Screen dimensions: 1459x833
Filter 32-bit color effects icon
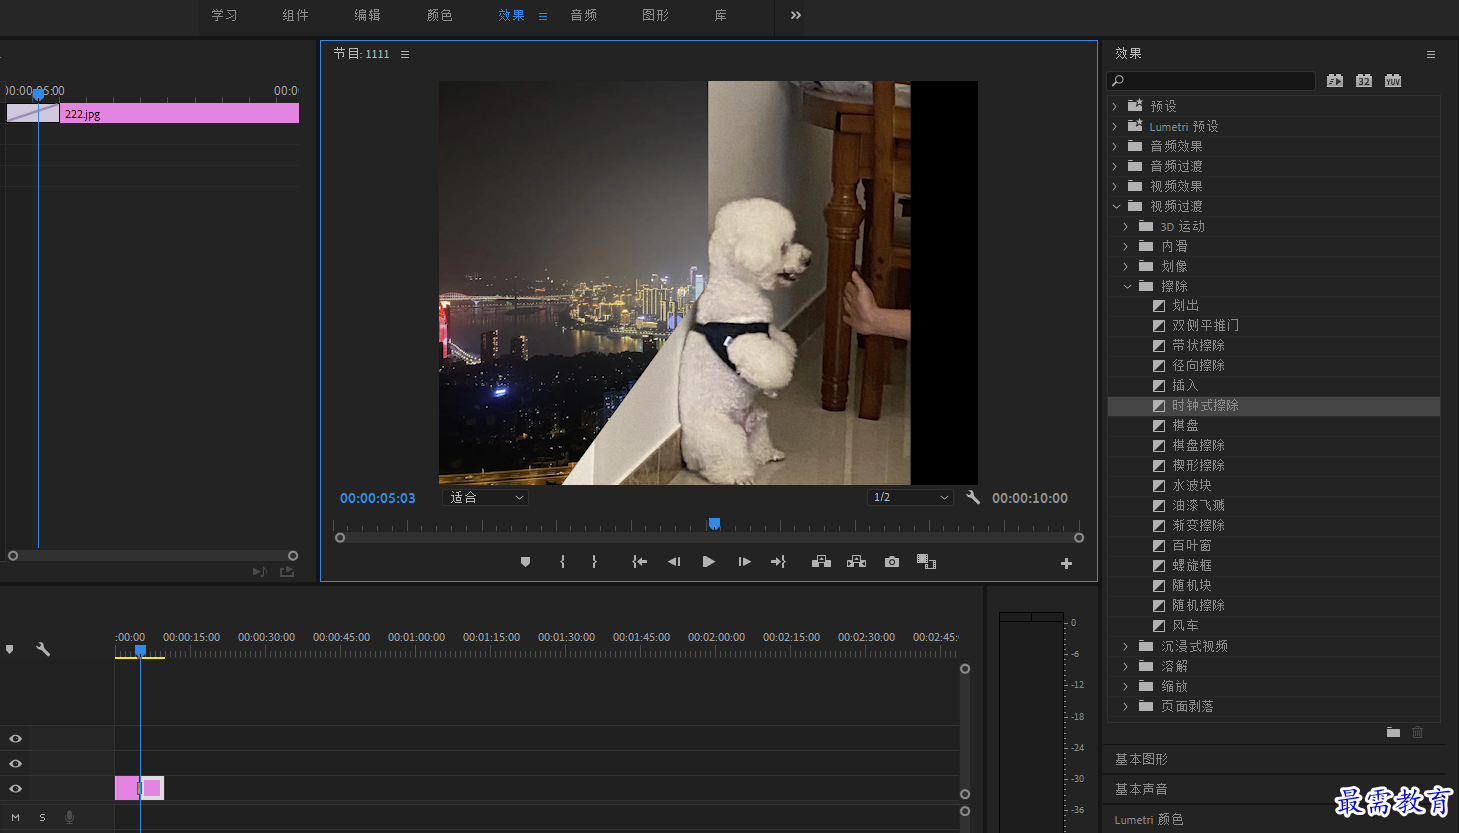1364,81
